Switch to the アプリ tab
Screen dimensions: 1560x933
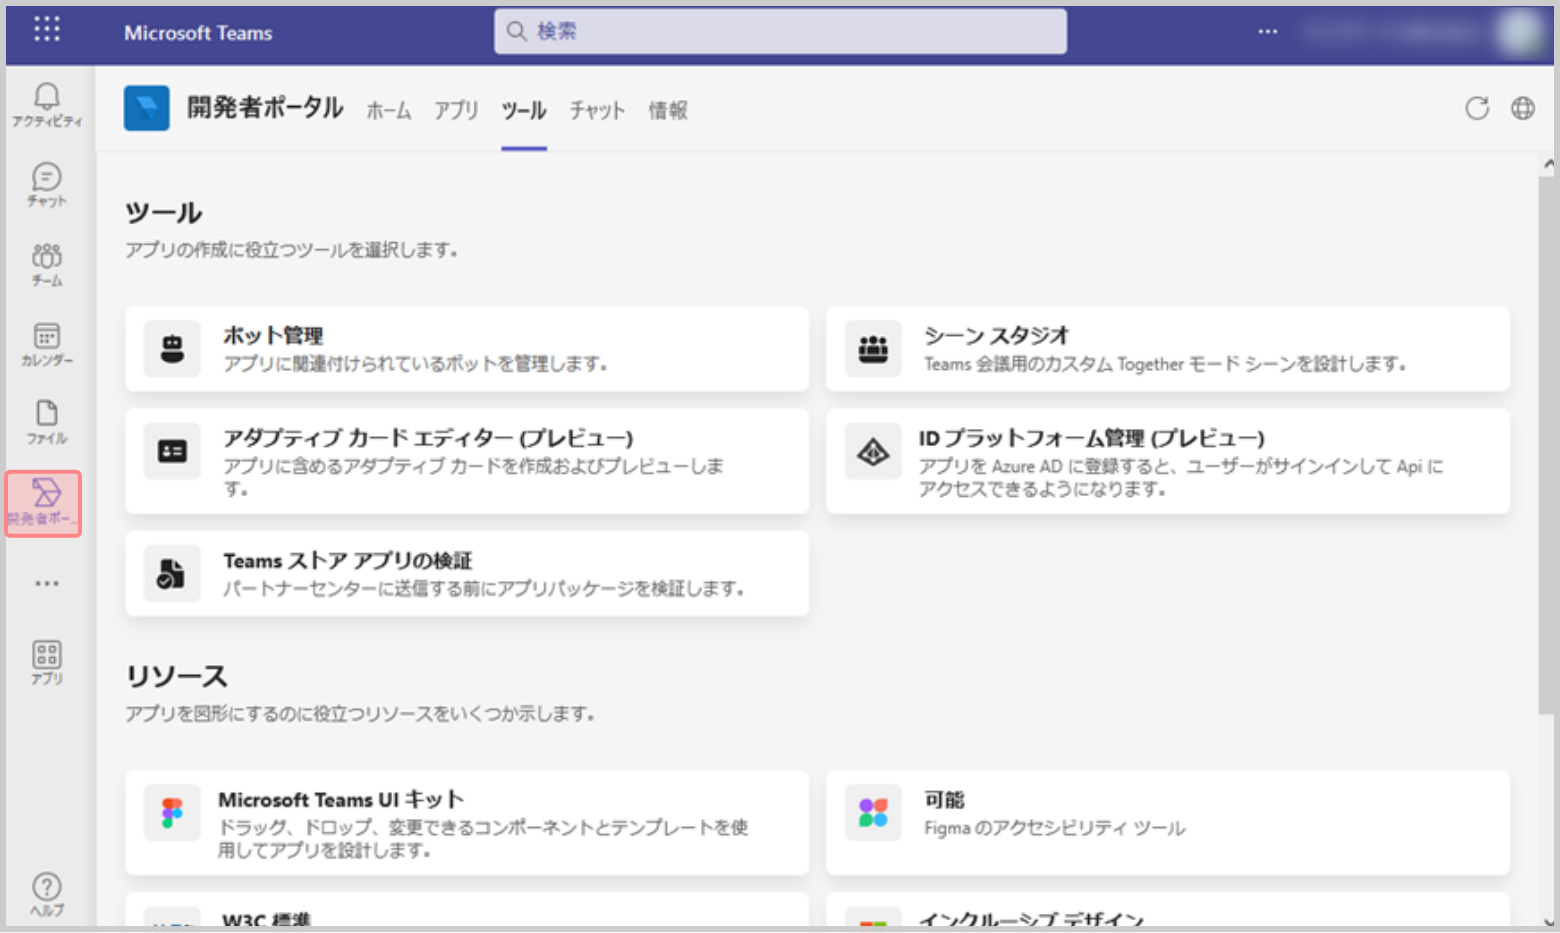456,110
